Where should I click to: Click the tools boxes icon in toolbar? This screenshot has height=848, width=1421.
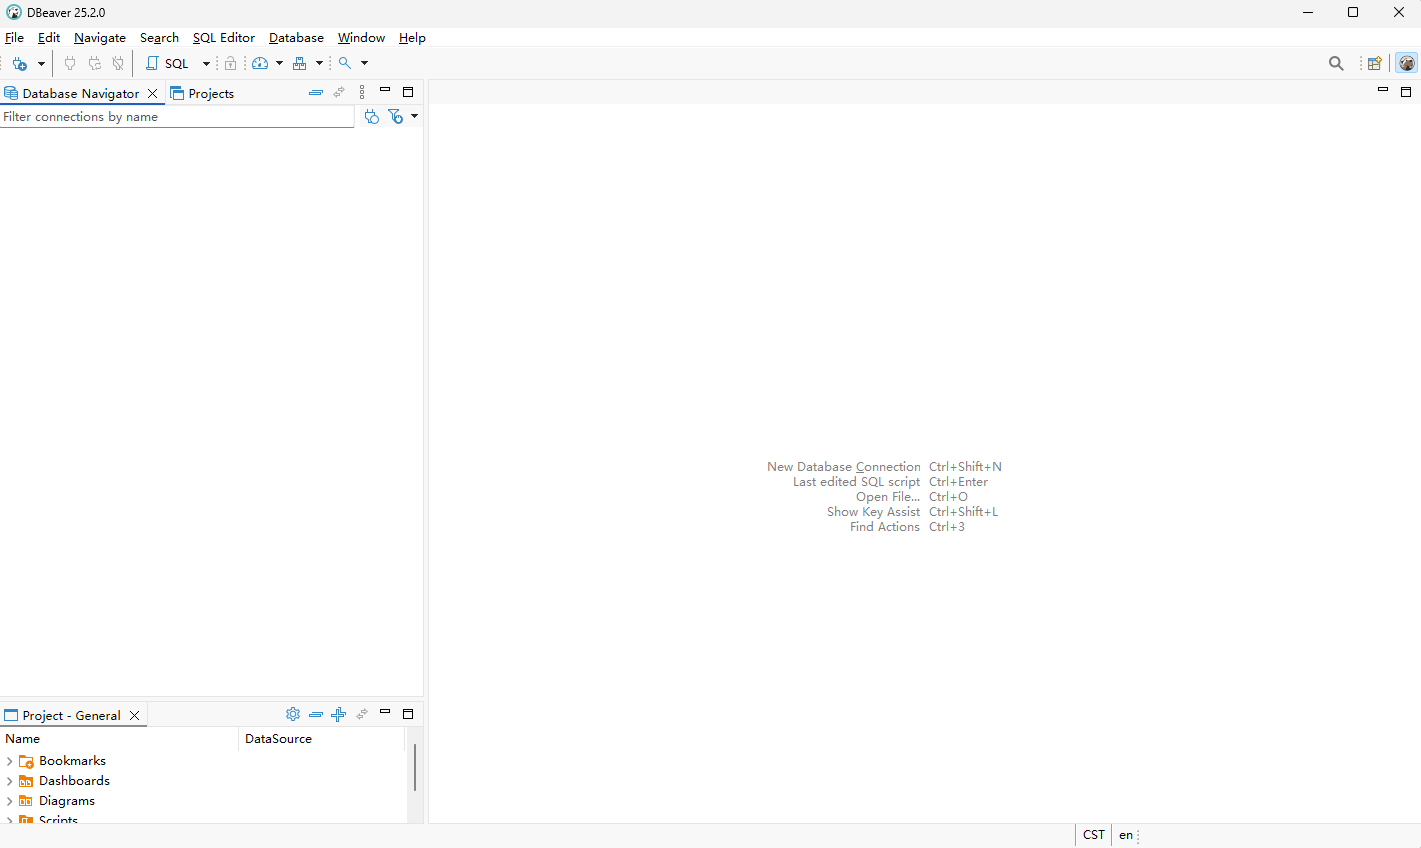click(299, 63)
